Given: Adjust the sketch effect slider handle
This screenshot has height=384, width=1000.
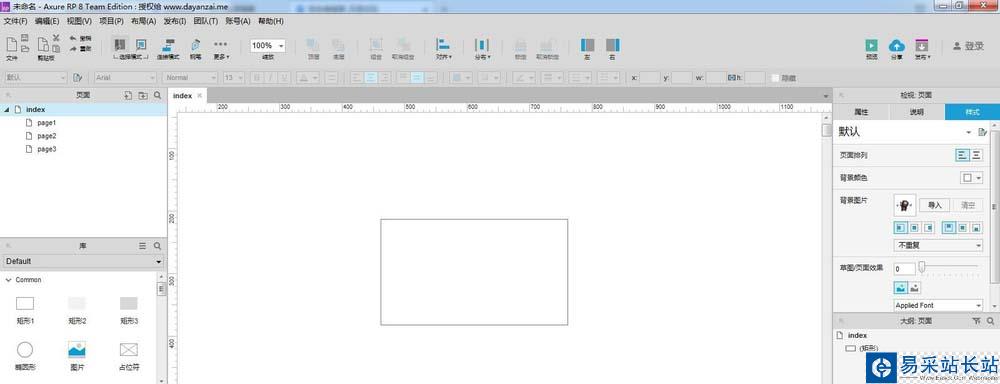Looking at the screenshot, I should [x=922, y=267].
